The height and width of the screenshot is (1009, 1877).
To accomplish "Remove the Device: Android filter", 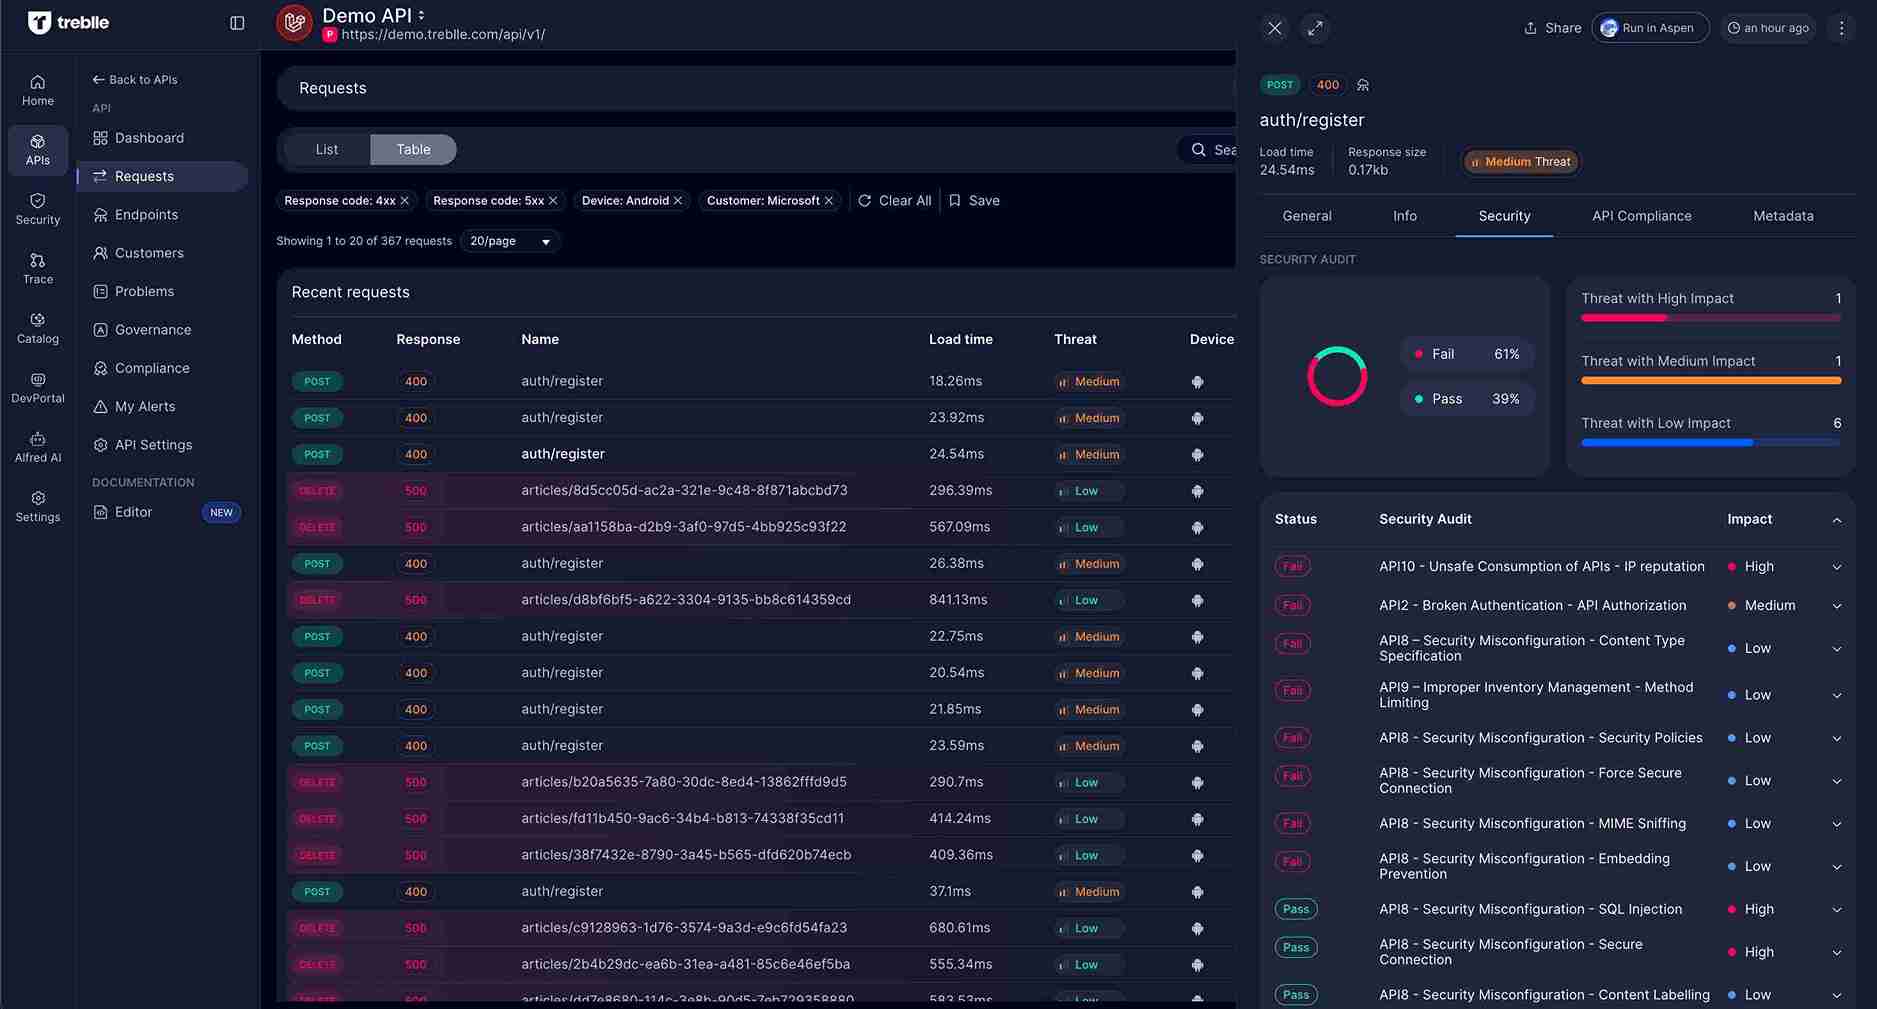I will [x=677, y=200].
